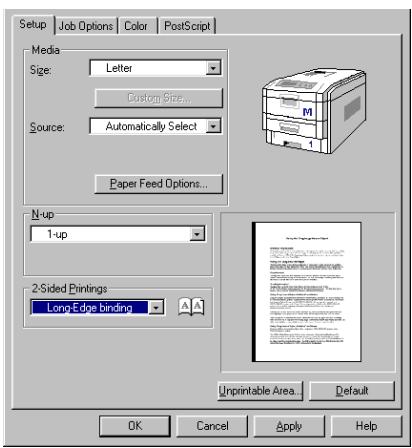The width and height of the screenshot is (412, 448).
Task: Expand the Source dropdown arrow
Action: tap(213, 126)
